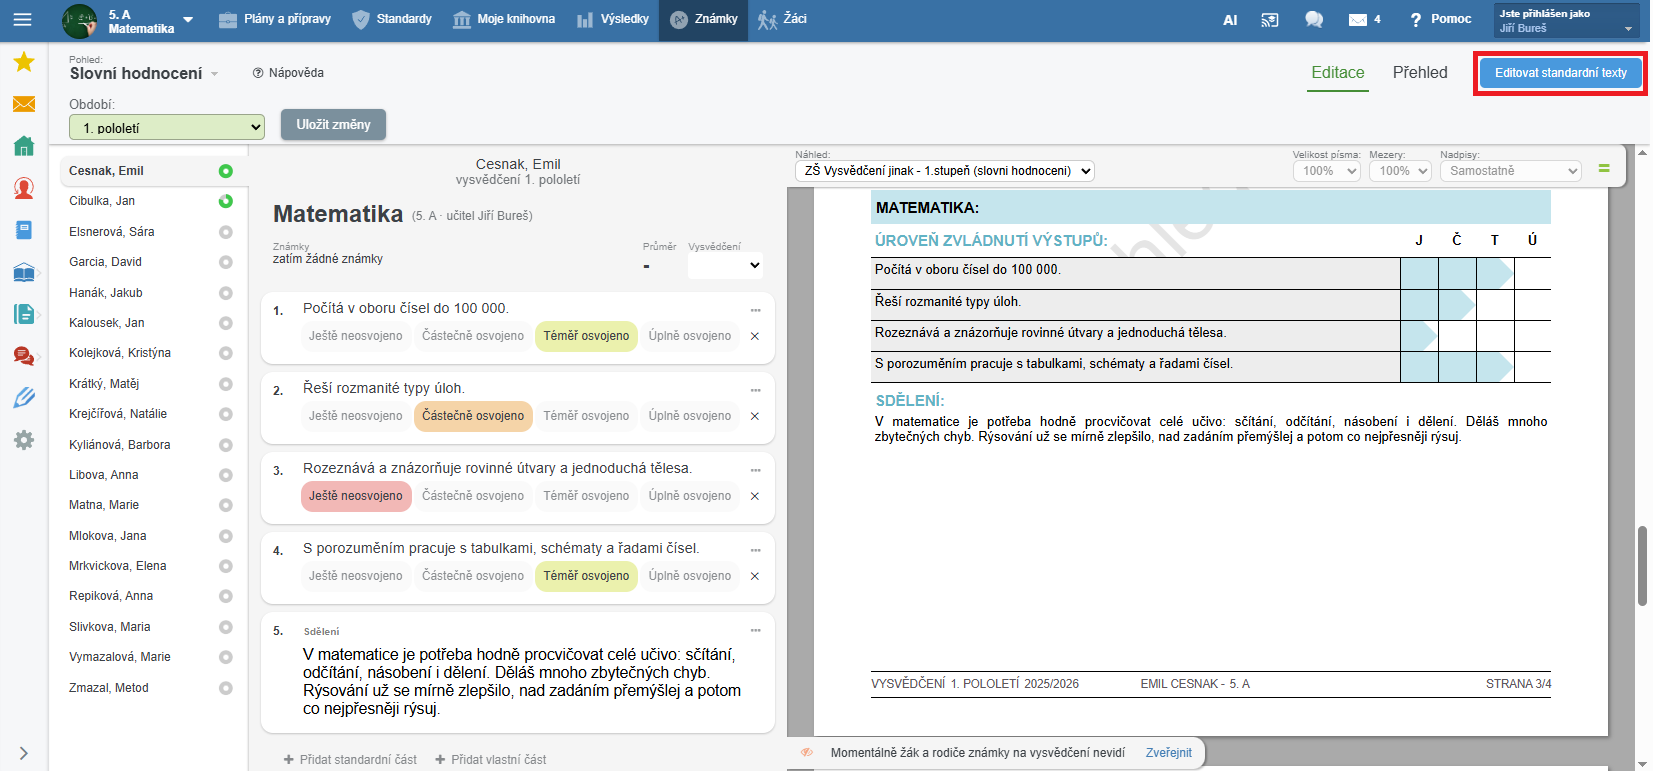Remove rating for item 1 with X
Image resolution: width=1653 pixels, height=771 pixels.
click(755, 336)
